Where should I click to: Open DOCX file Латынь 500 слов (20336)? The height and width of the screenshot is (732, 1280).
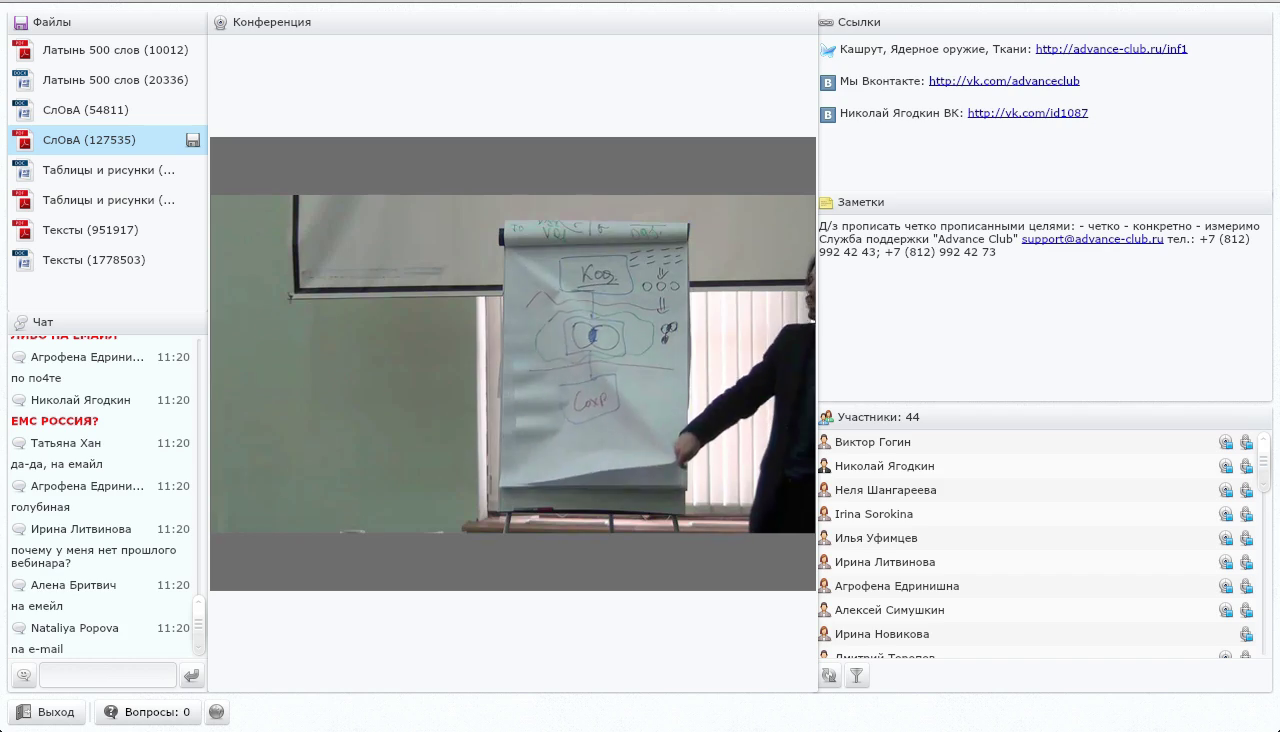(107, 80)
